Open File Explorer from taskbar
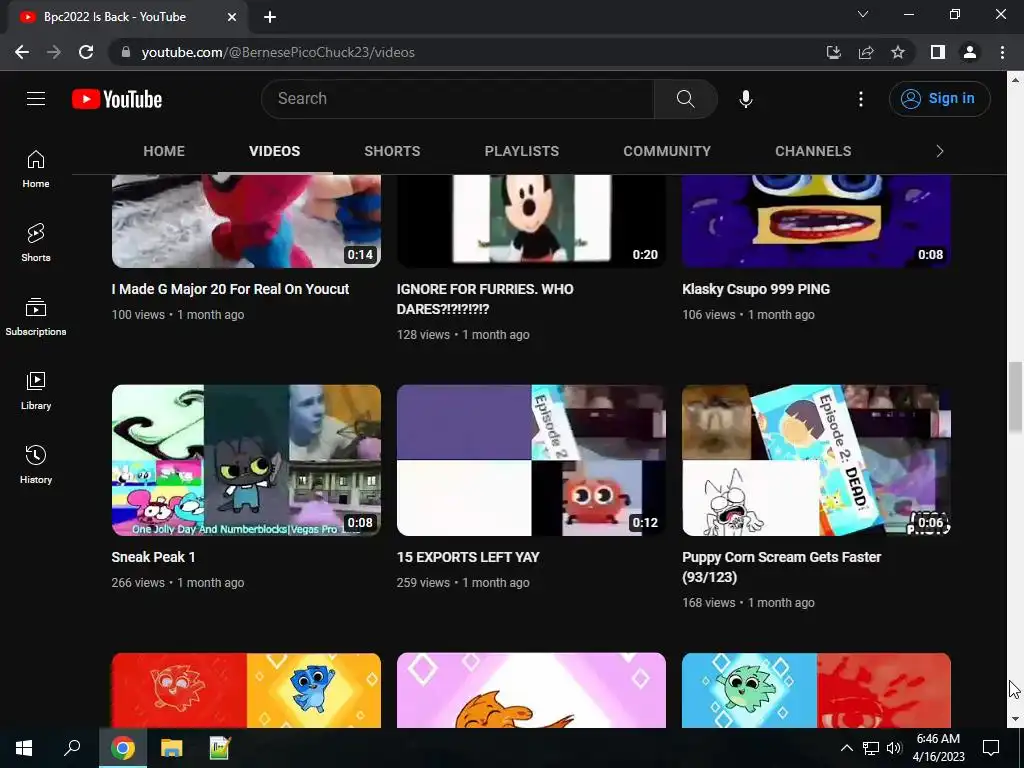 pos(172,748)
